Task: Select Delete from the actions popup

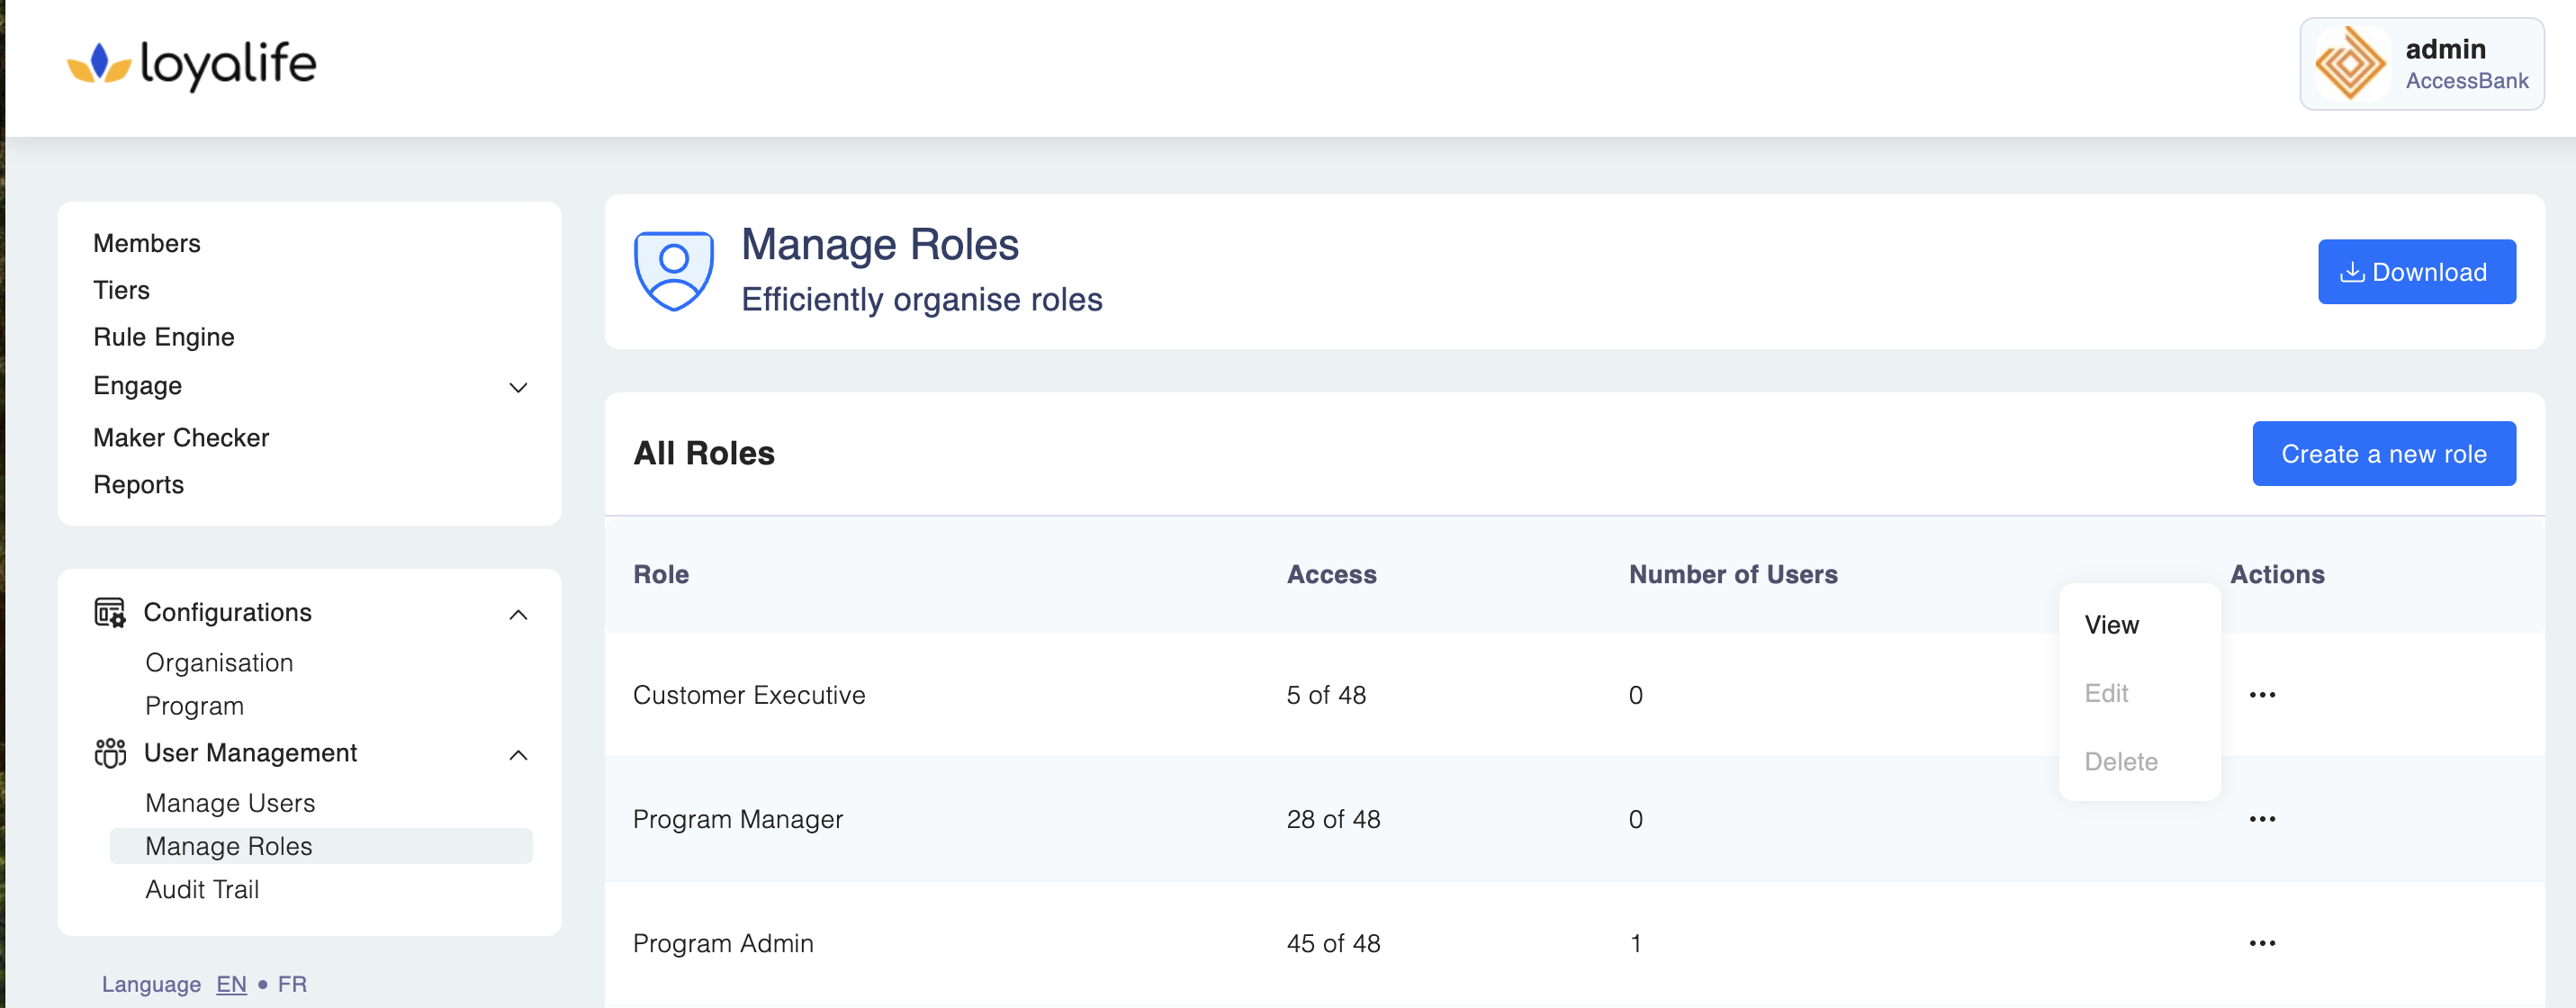Action: pos(2120,762)
